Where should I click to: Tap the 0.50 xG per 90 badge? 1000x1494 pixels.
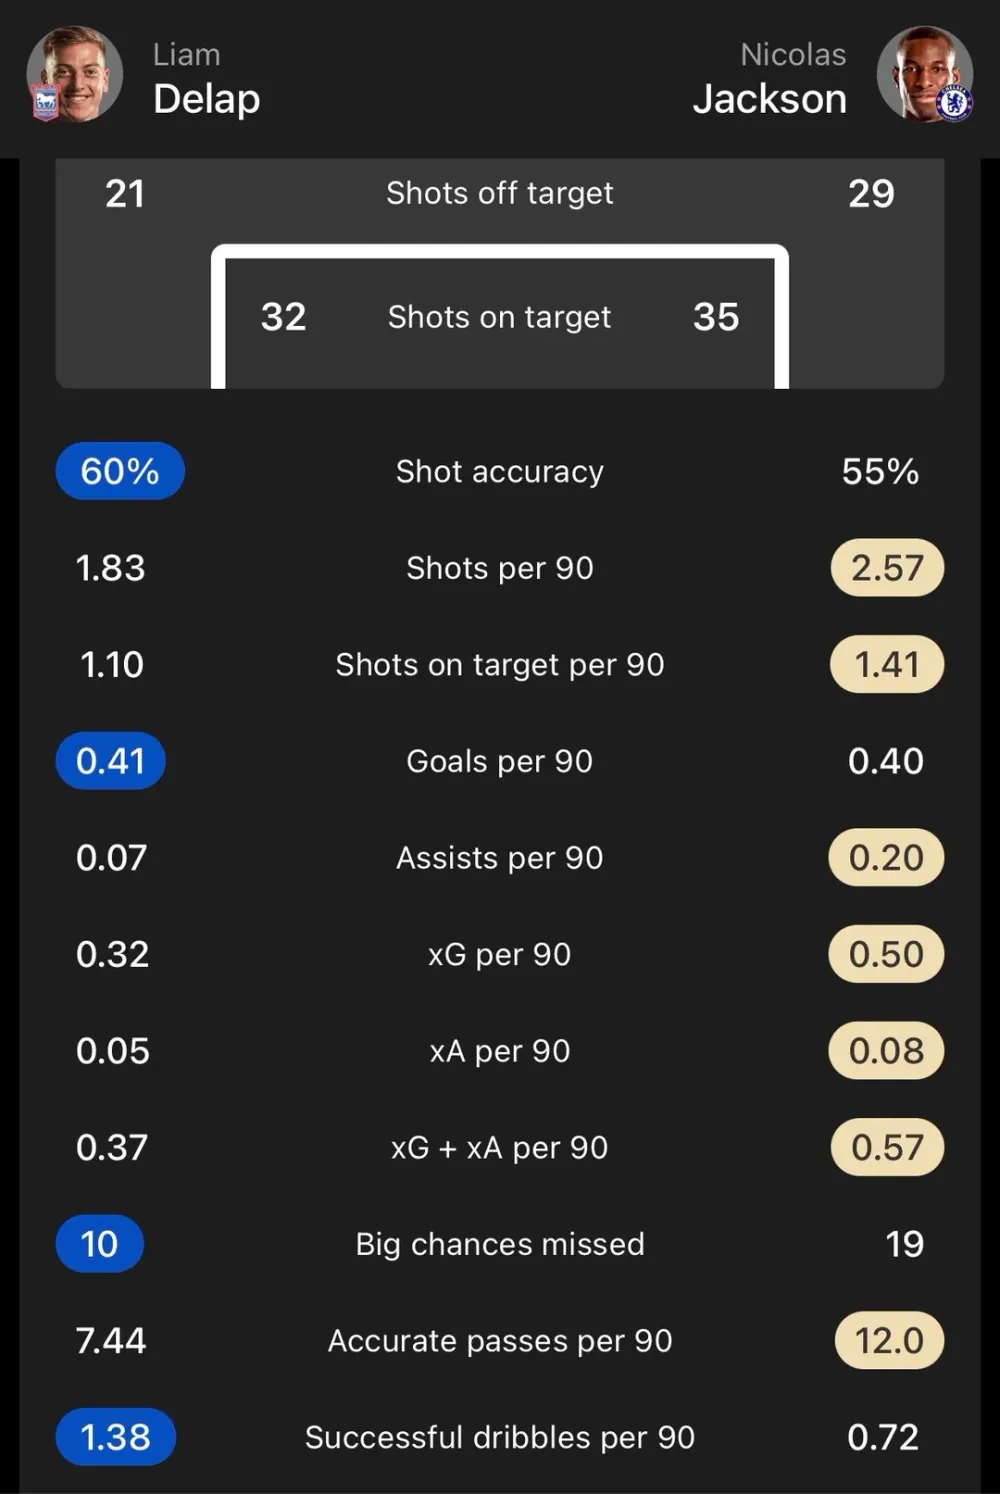click(x=886, y=954)
